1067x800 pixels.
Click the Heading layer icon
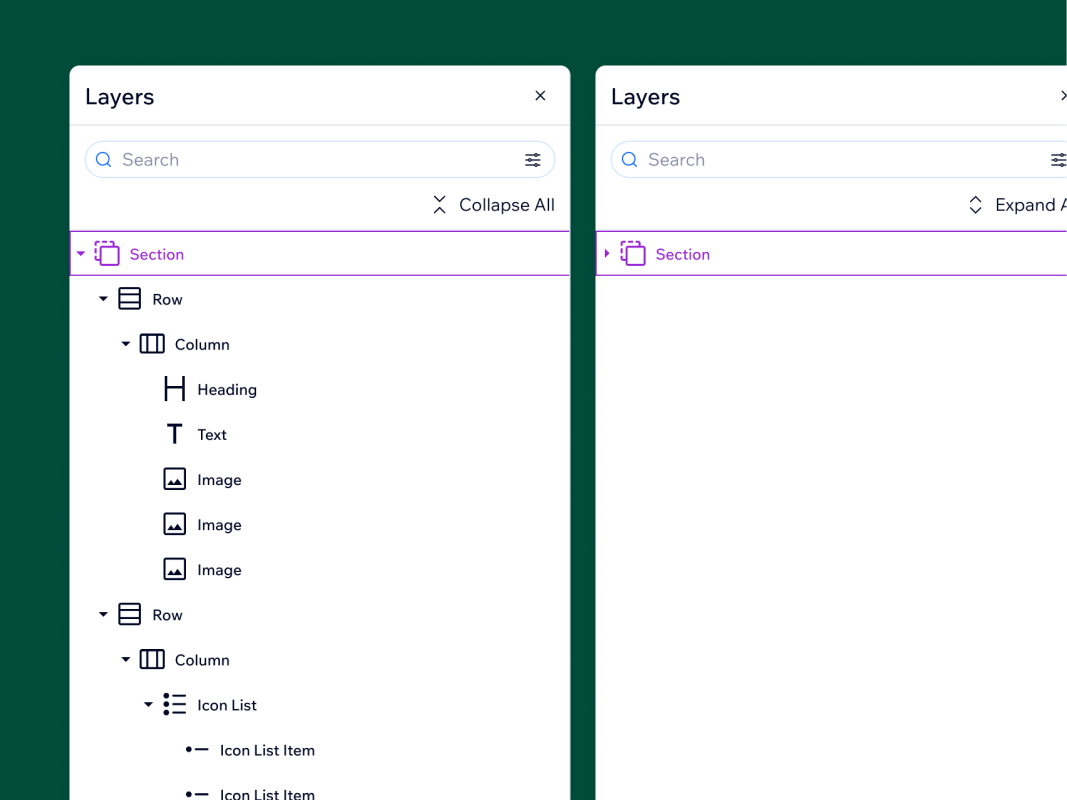[174, 389]
